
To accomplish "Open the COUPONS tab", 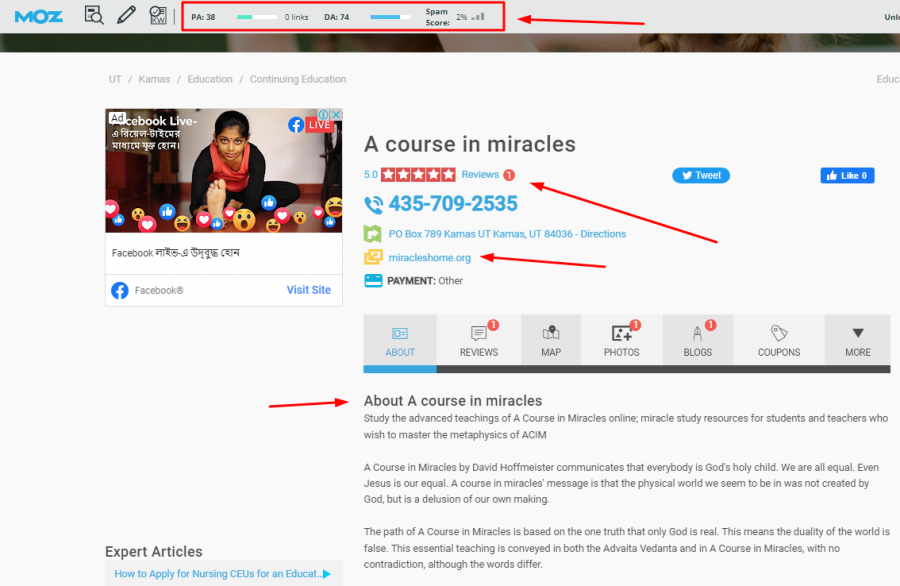I will coord(779,341).
